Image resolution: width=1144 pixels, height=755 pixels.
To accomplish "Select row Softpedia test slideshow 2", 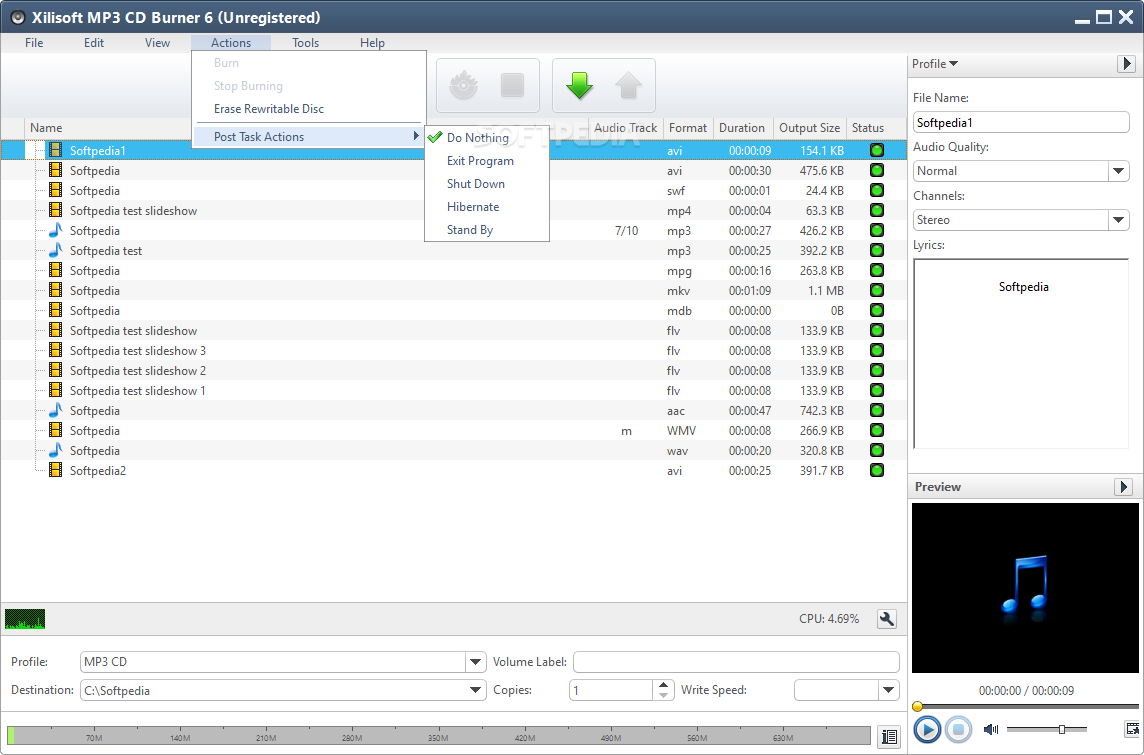I will tap(454, 371).
